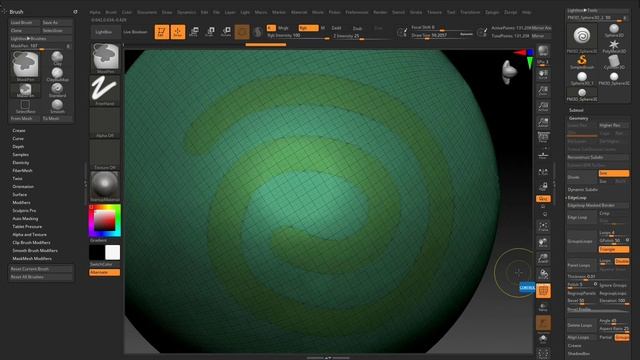
Task: Activate the Rotate gizmo button
Action: (226, 32)
